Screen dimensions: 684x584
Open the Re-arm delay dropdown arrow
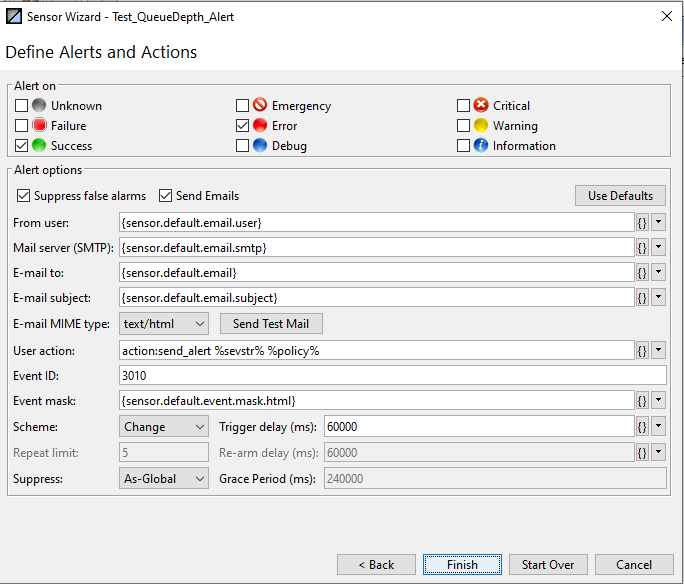coord(658,452)
